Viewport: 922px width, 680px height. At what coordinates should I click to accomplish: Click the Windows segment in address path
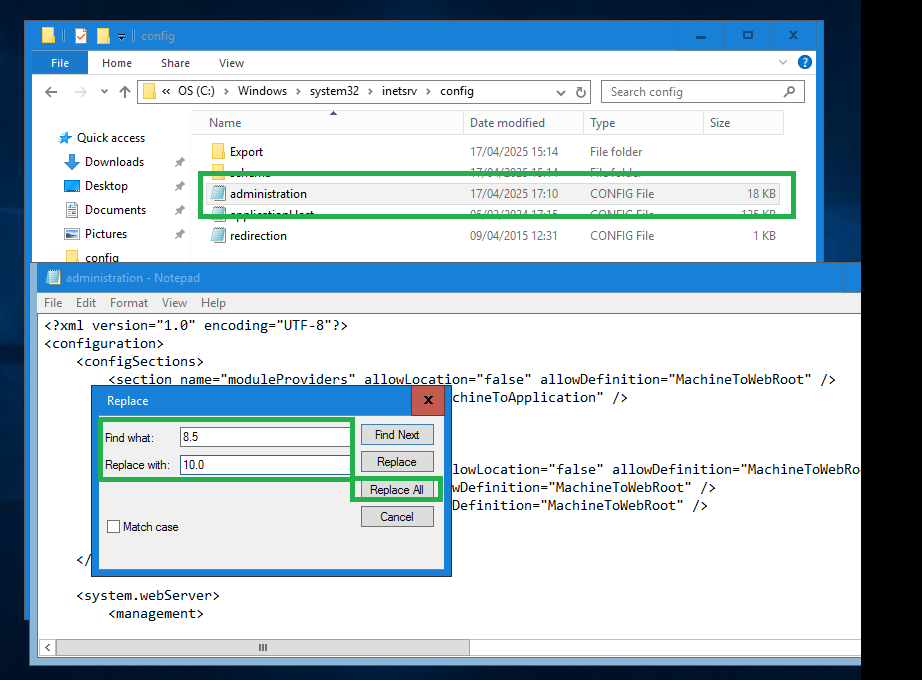click(262, 91)
